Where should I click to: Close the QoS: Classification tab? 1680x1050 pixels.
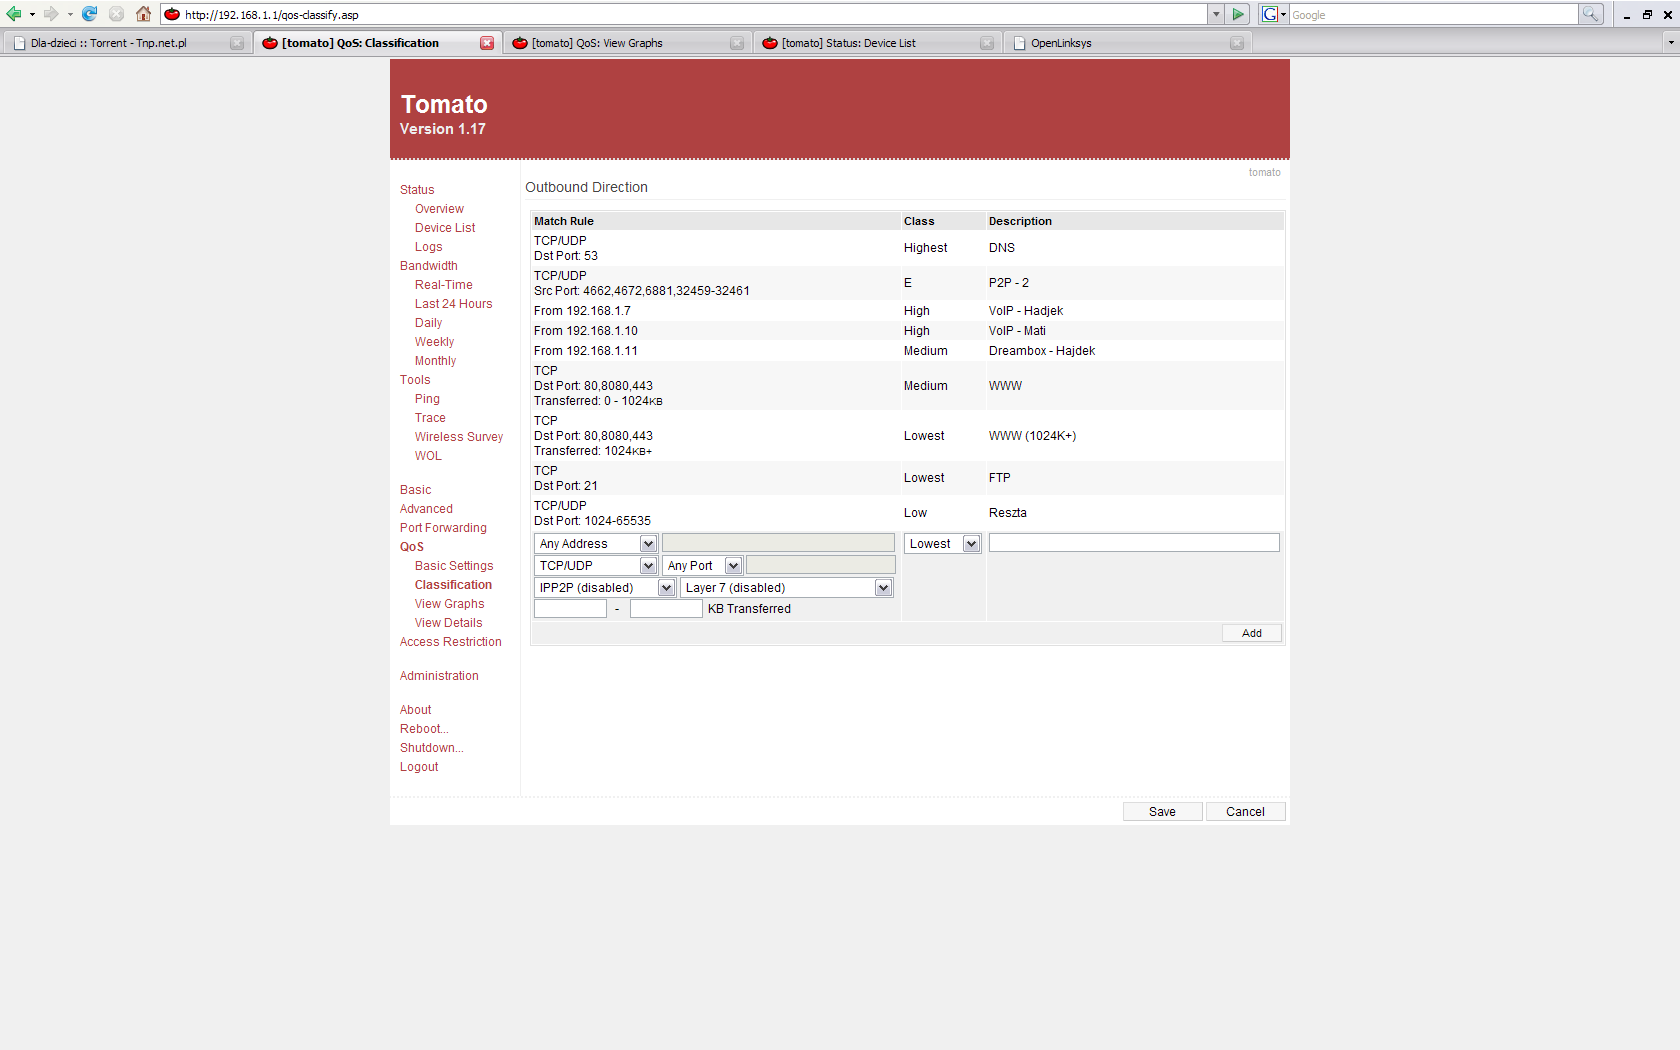pos(487,43)
